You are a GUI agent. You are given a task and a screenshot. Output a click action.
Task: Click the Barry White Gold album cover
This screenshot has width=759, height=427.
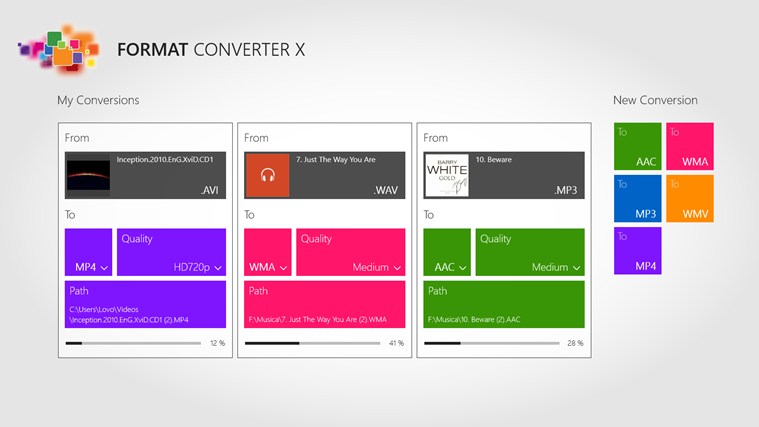(446, 175)
